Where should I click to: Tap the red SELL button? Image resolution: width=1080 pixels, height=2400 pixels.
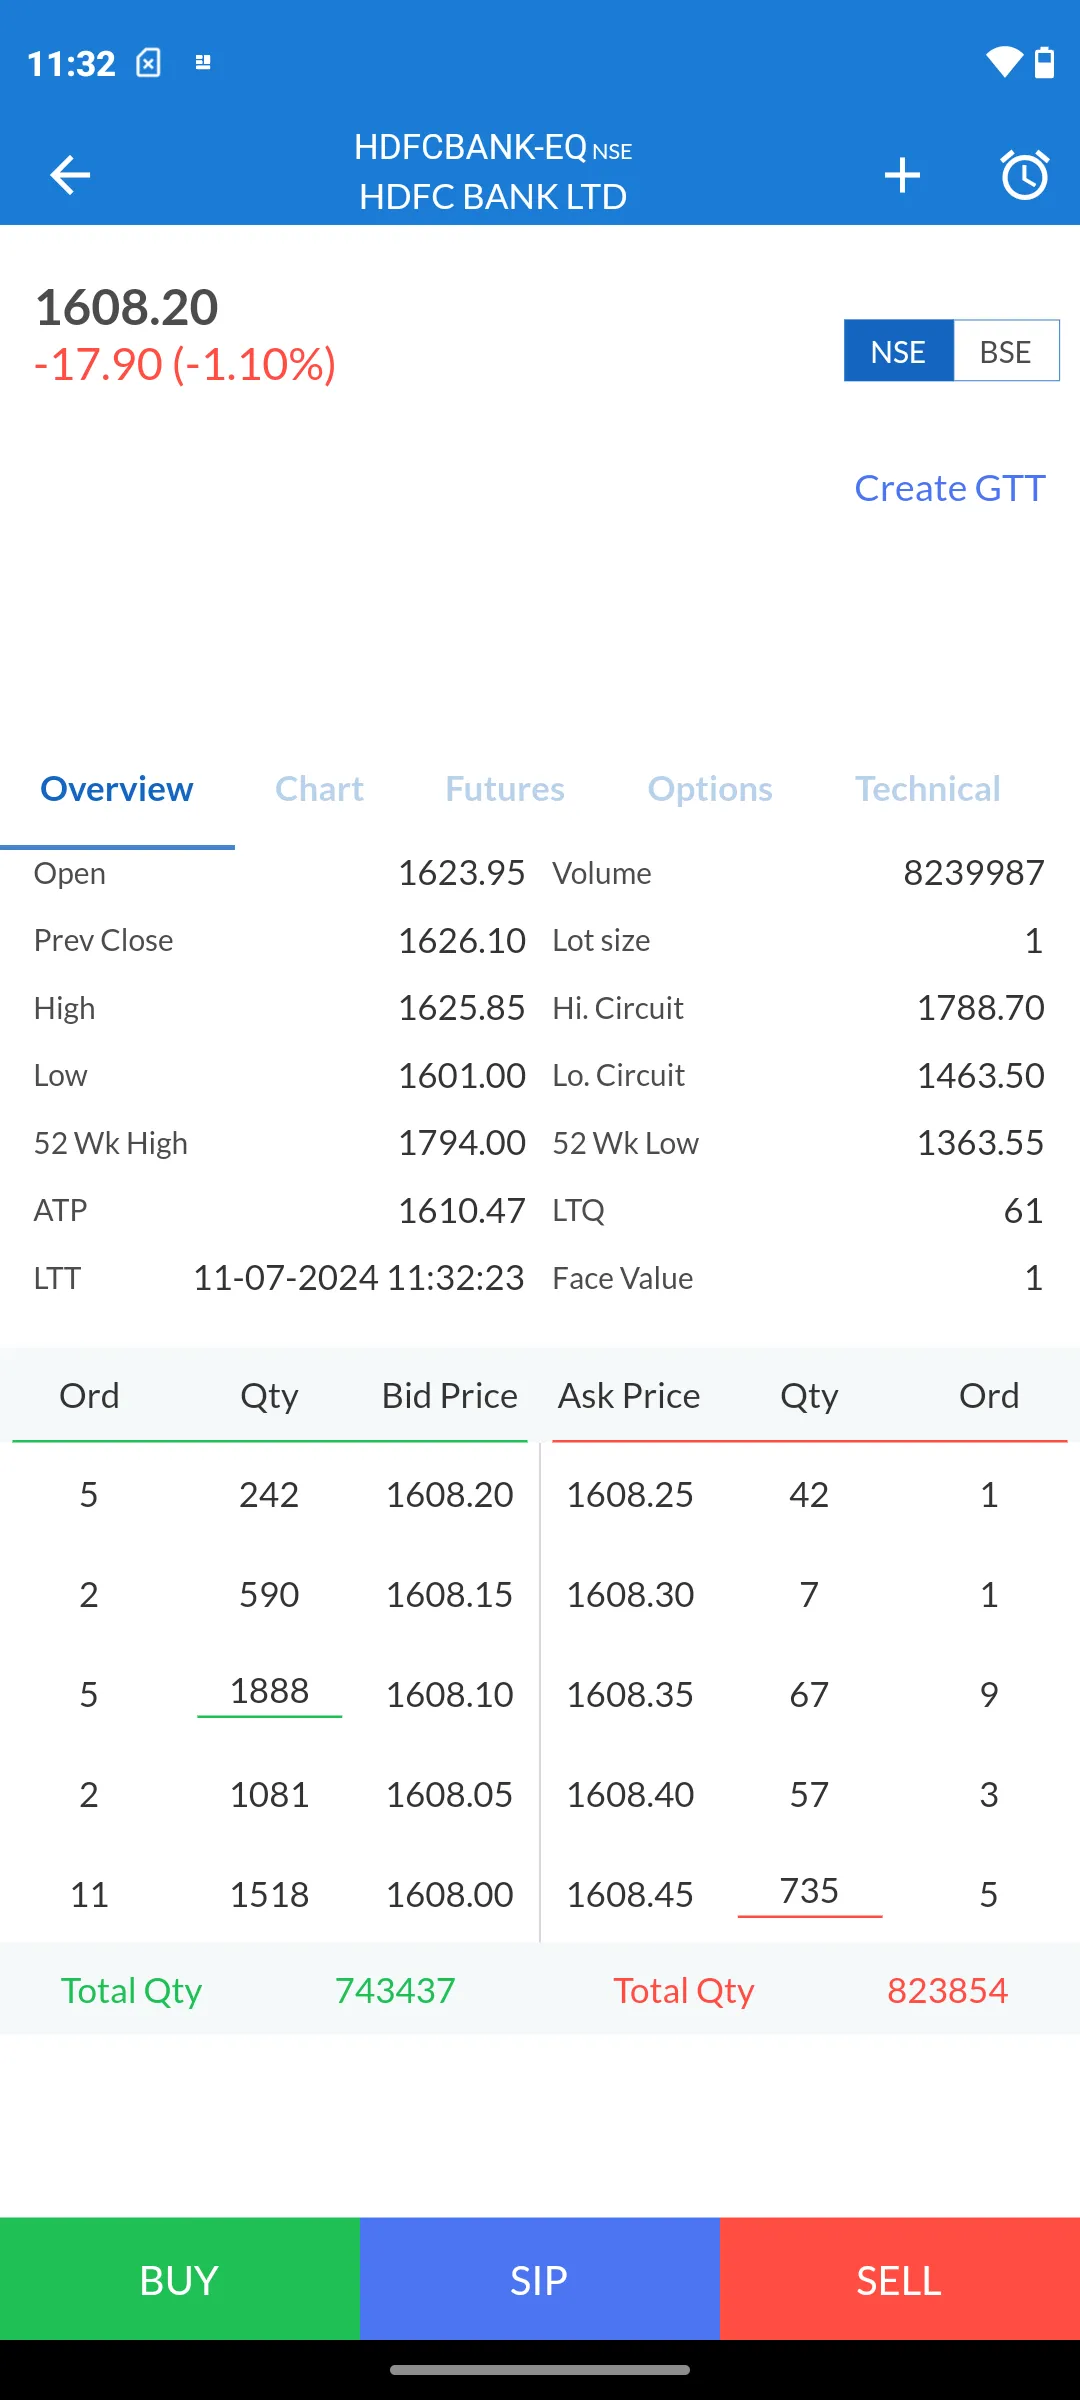point(900,2279)
